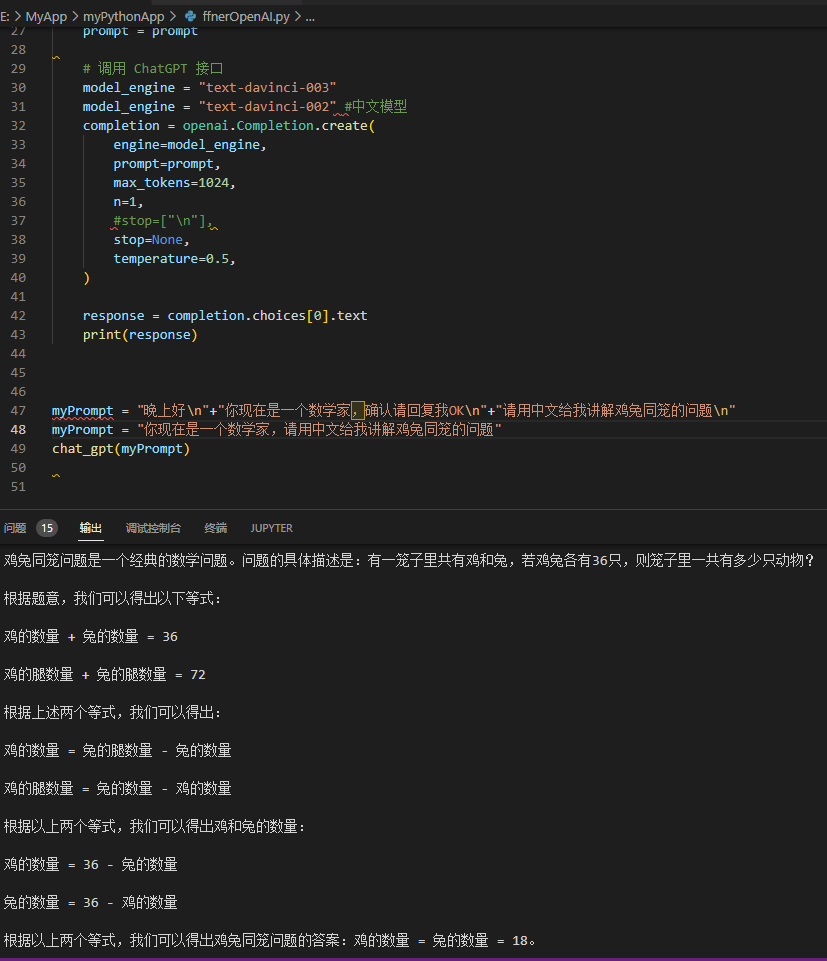Viewport: 827px width, 961px height.
Task: Click the print(response) statement
Action: point(140,335)
